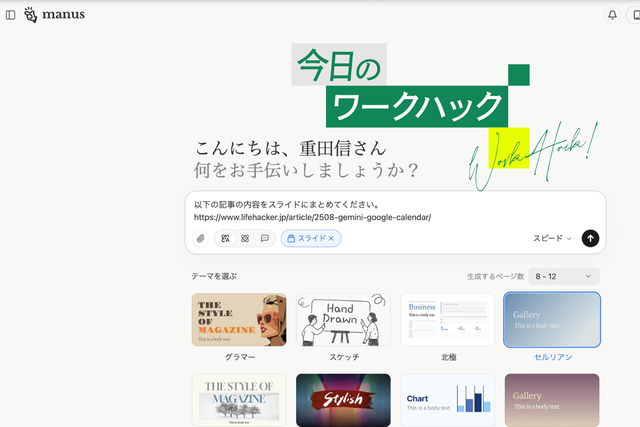This screenshot has height=427, width=640.
Task: Open the notifications bell
Action: (x=612, y=15)
